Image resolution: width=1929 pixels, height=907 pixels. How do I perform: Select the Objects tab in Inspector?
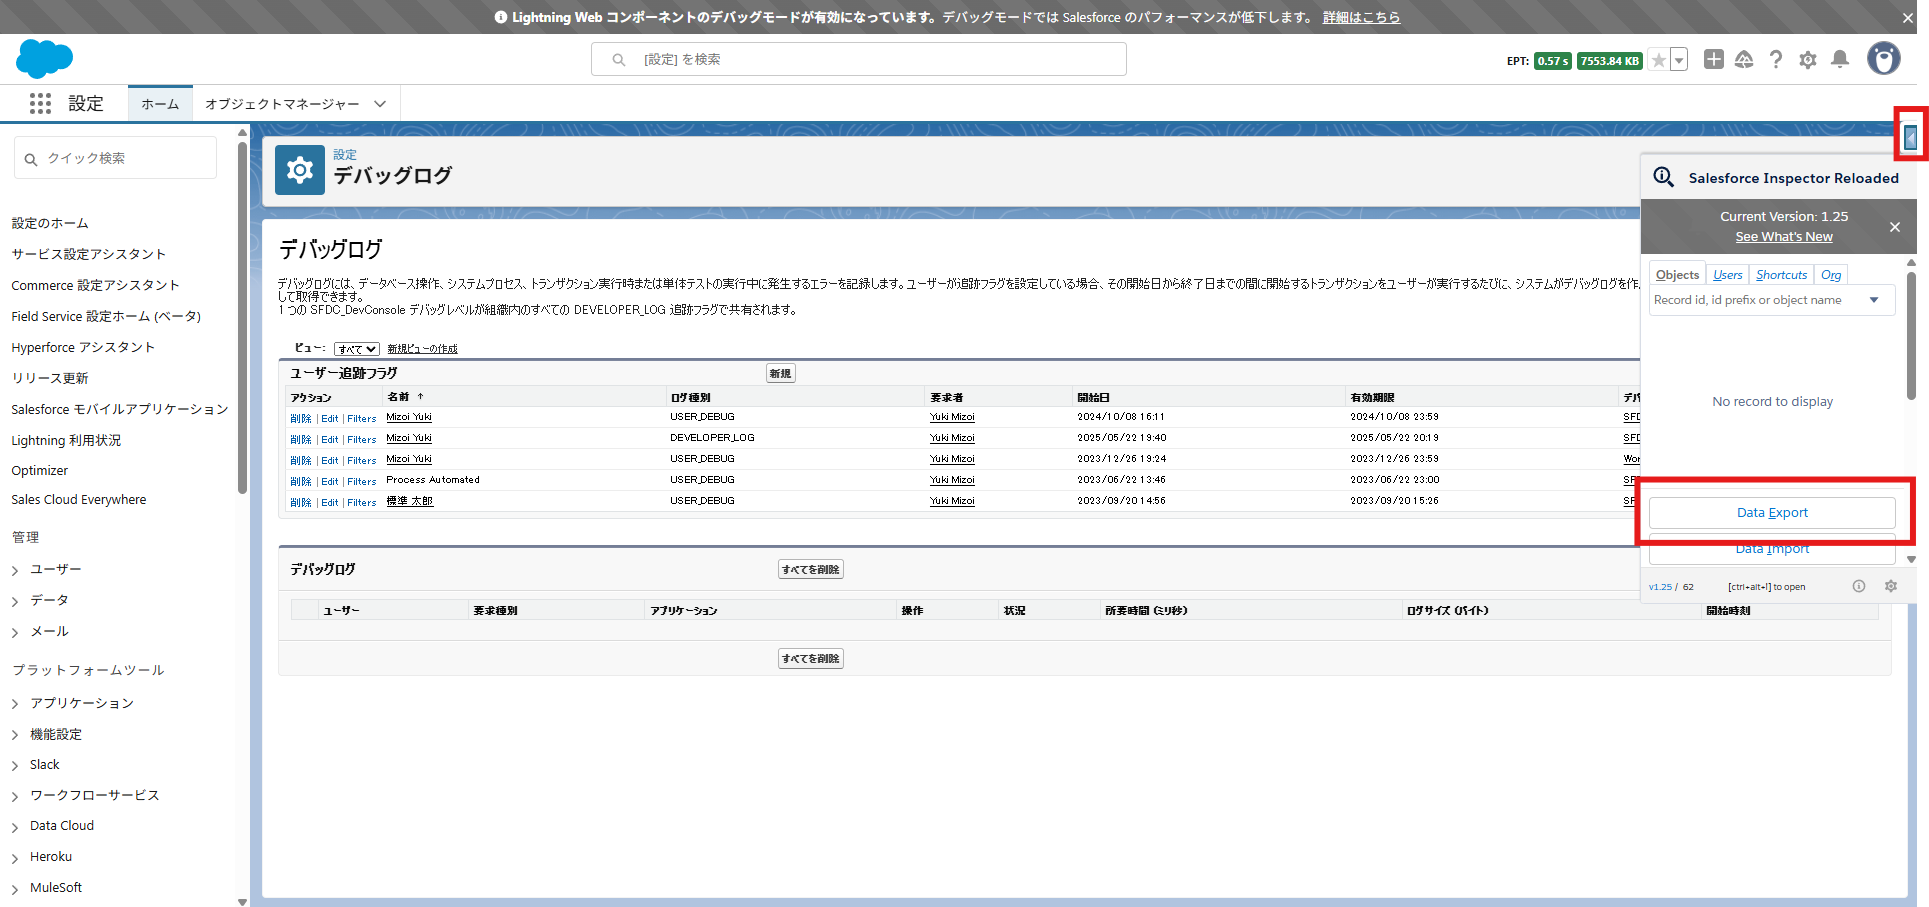coord(1677,275)
